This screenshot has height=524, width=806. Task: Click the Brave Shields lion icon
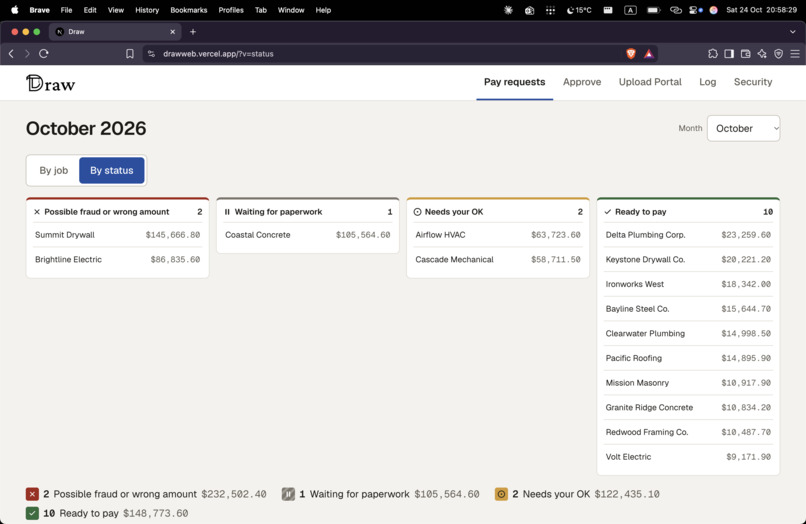coord(631,53)
